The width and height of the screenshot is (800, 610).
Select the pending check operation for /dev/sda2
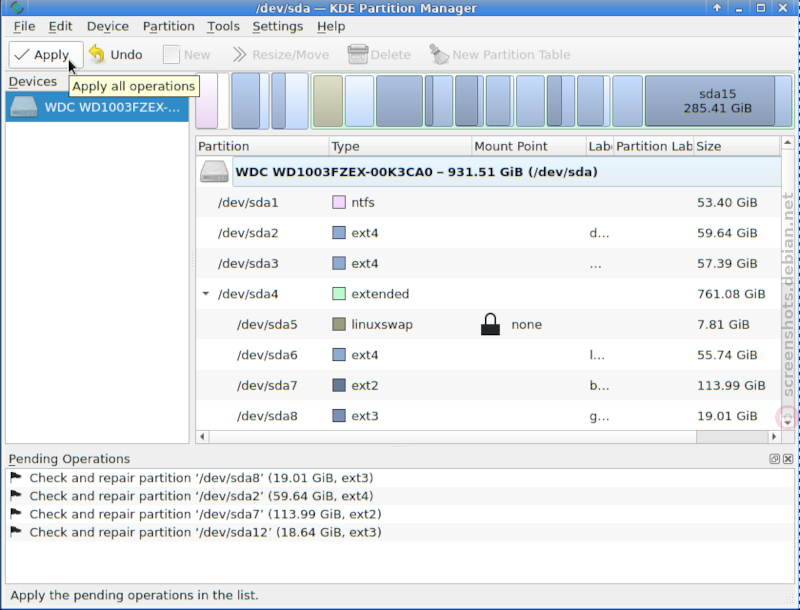(x=400, y=496)
